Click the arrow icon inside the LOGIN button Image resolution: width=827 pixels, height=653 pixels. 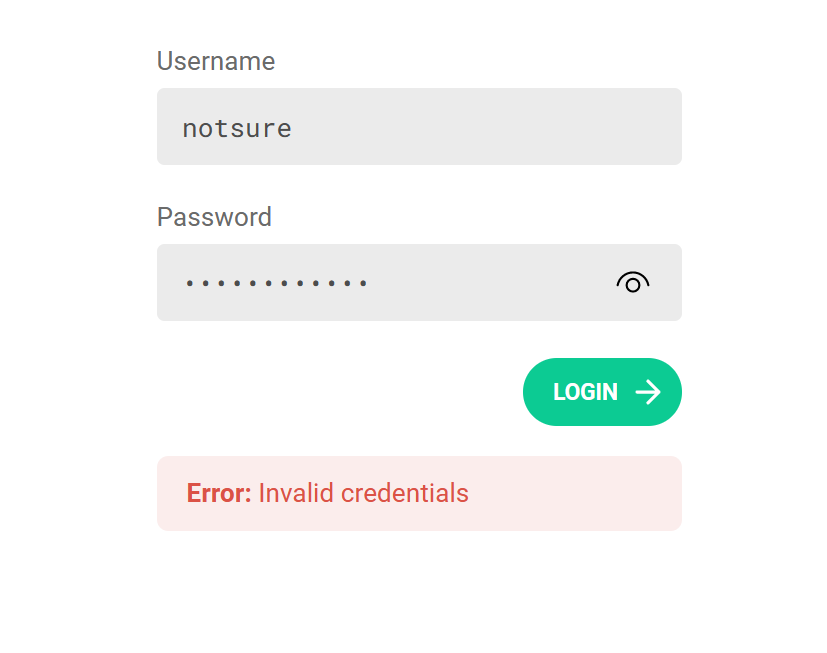click(646, 392)
